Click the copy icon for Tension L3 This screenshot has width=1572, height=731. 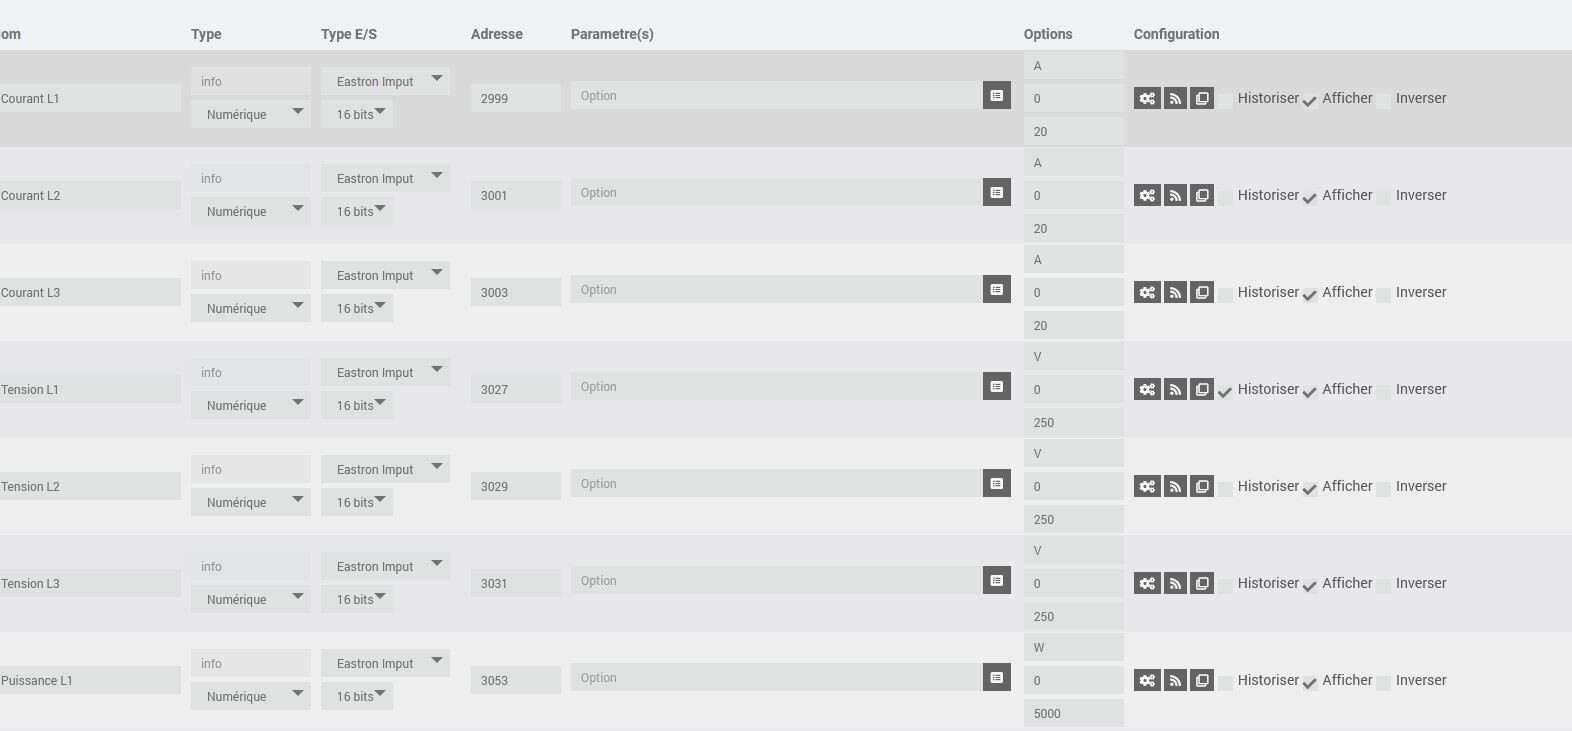(1202, 583)
